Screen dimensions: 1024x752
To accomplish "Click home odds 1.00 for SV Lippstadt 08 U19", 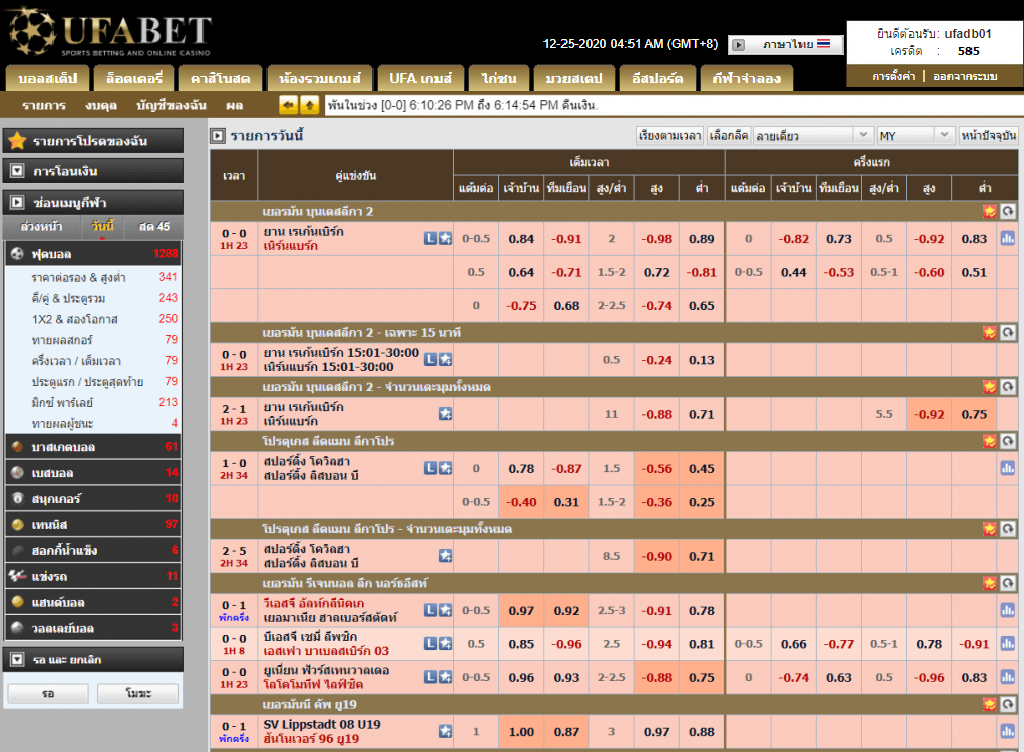I will (521, 732).
